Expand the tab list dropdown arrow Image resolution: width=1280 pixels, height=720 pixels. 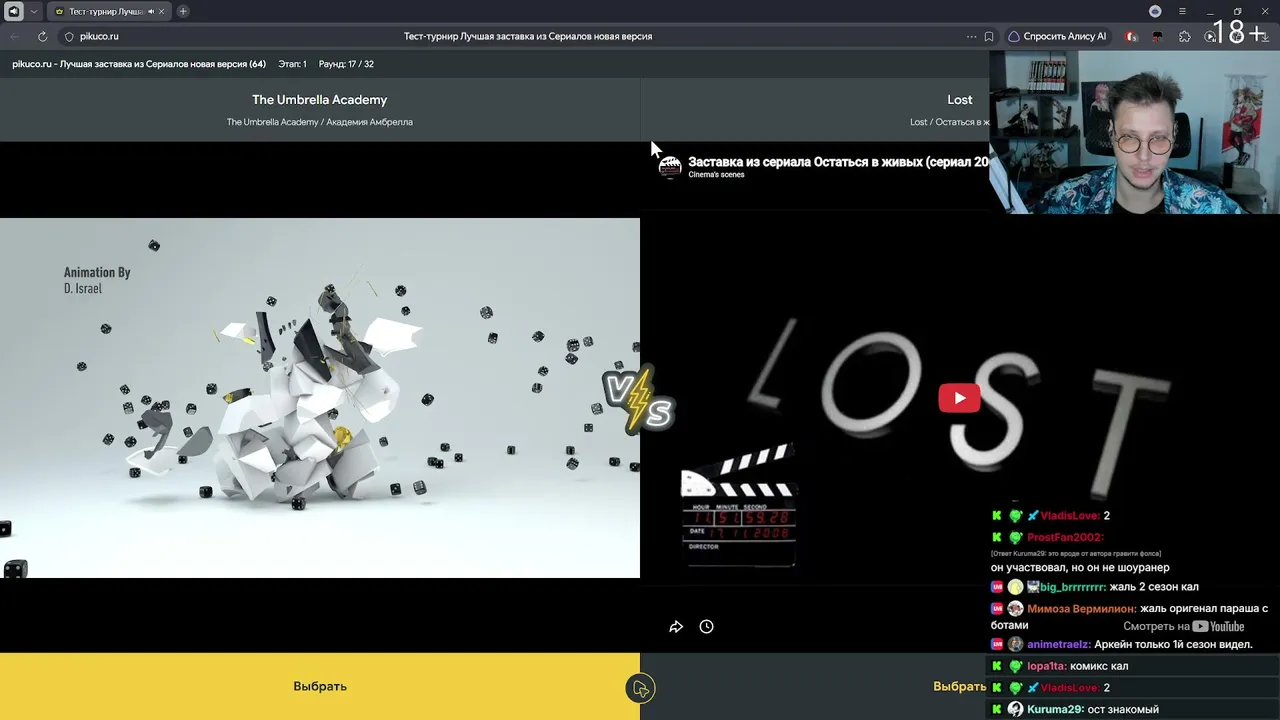click(34, 11)
